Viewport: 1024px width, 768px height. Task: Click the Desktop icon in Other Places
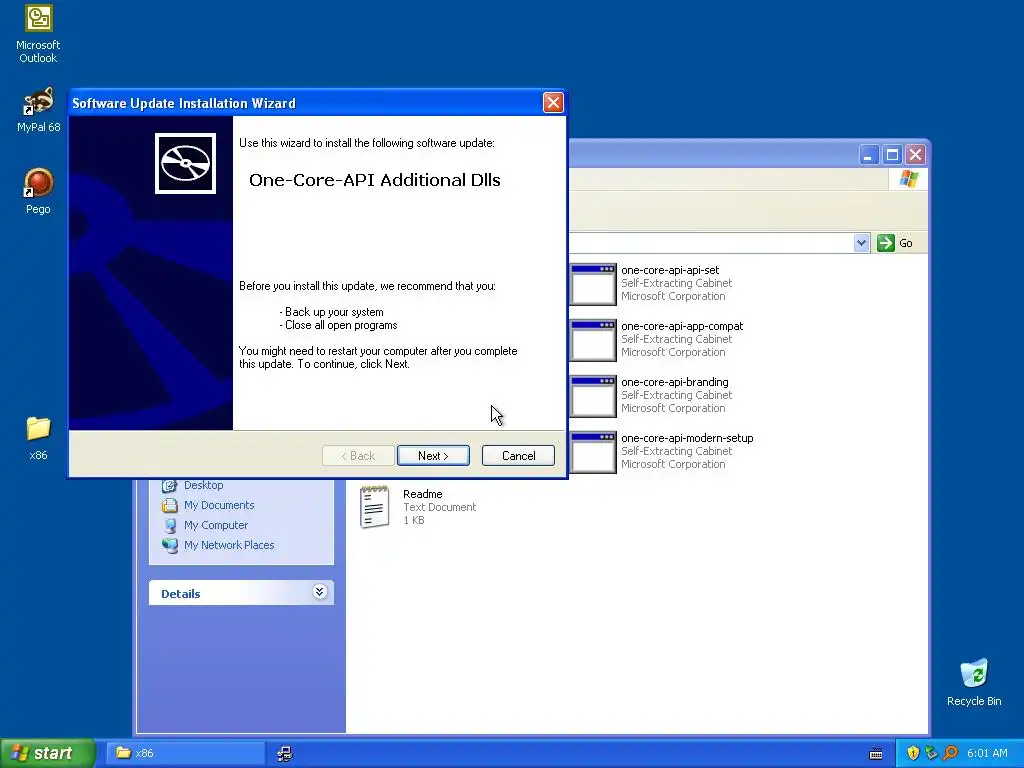tap(170, 485)
